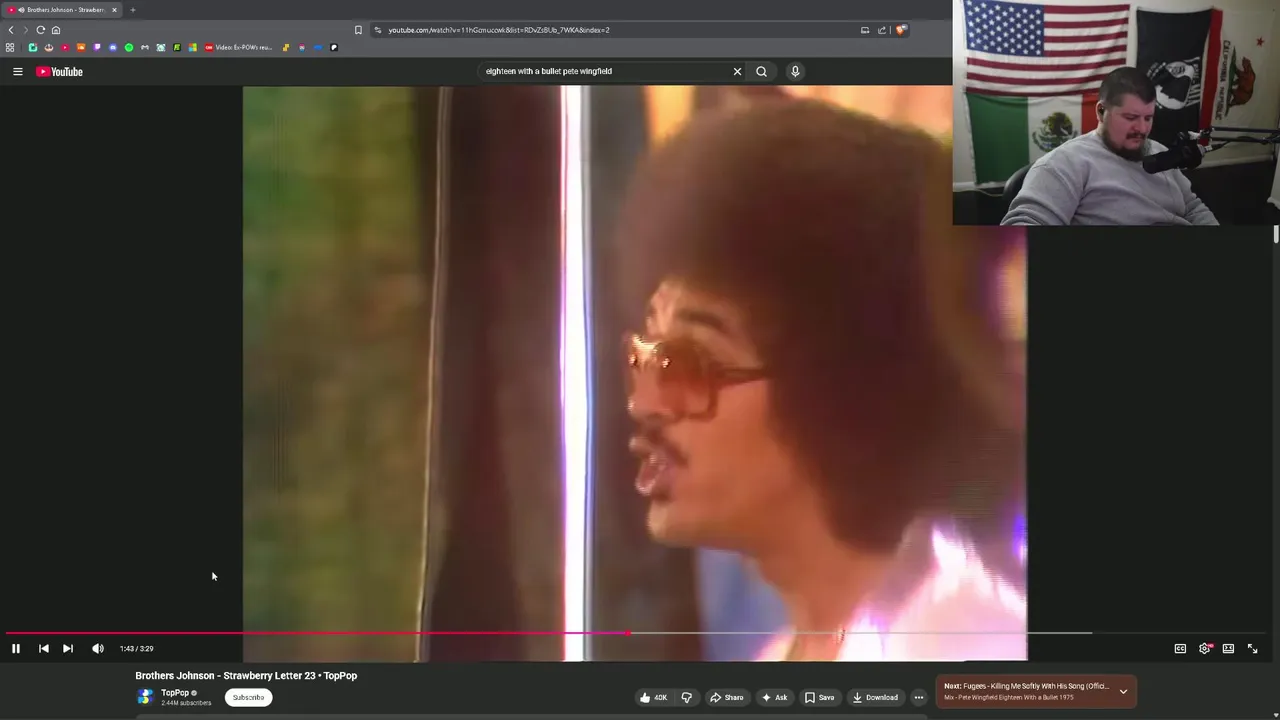Viewport: 1280px width, 720px height.
Task: Go back in browser
Action: pyautogui.click(x=11, y=30)
